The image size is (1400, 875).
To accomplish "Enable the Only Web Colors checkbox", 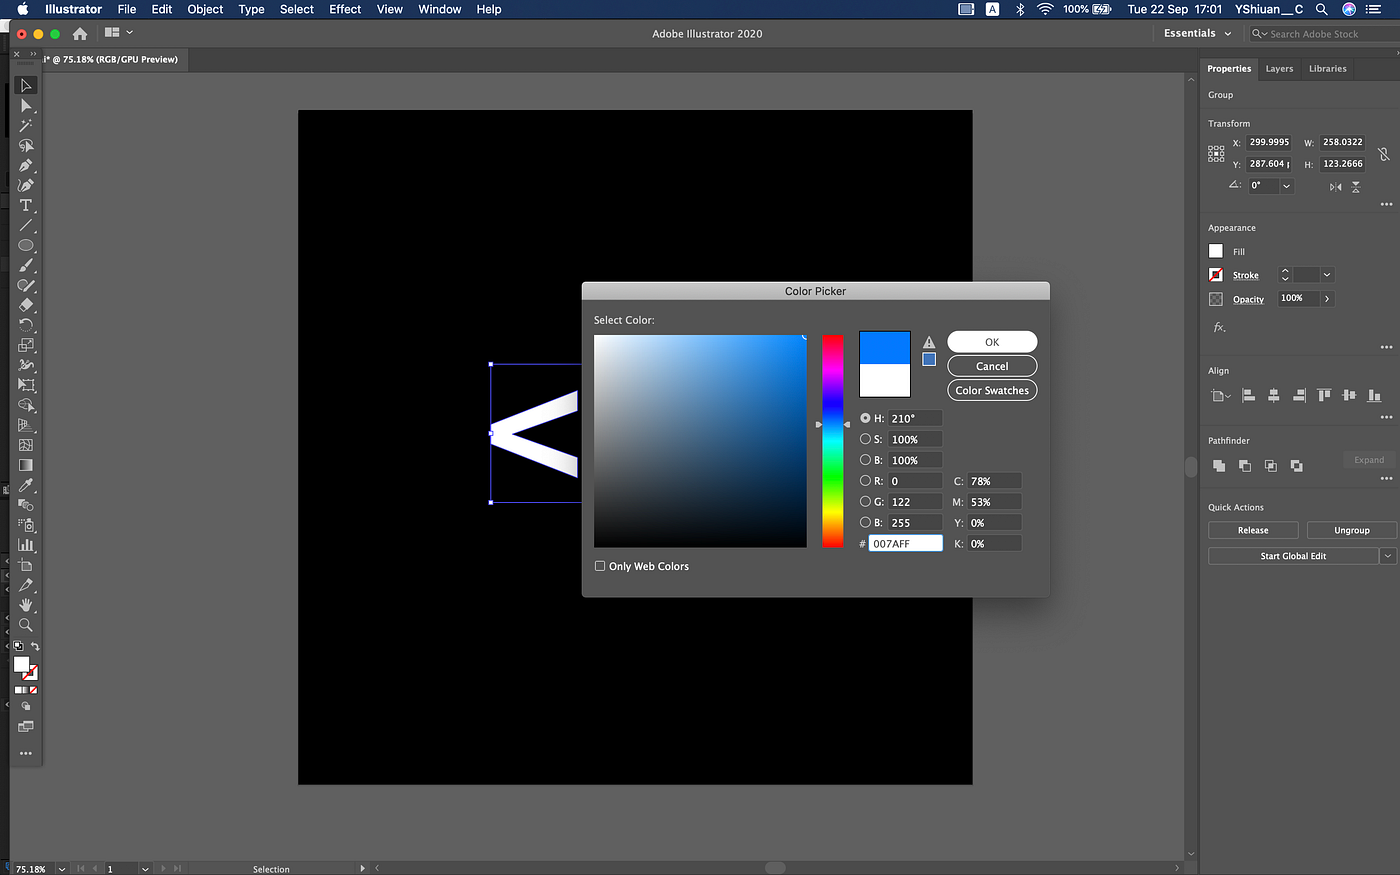I will pos(600,566).
